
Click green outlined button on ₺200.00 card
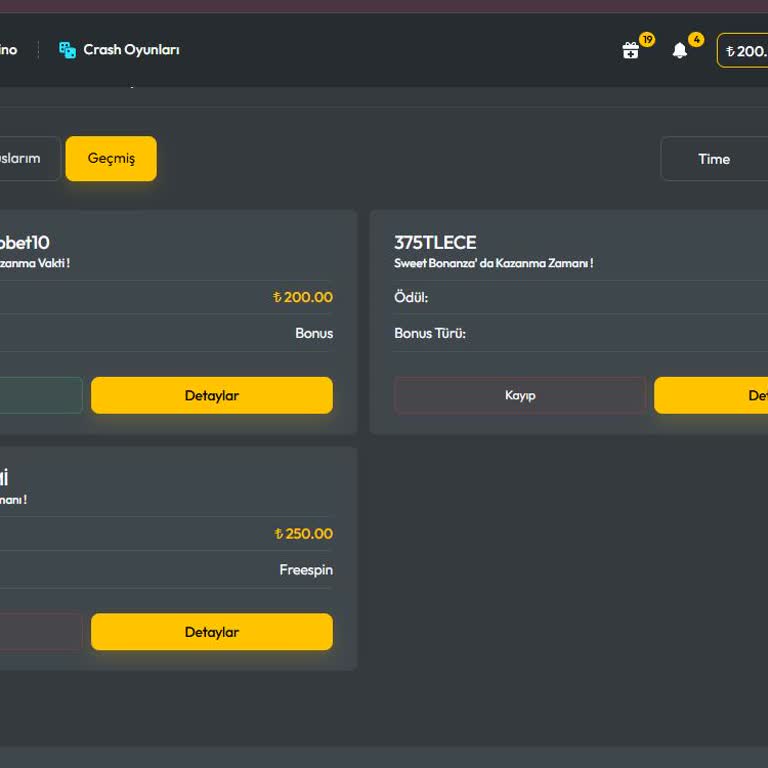pos(40,396)
